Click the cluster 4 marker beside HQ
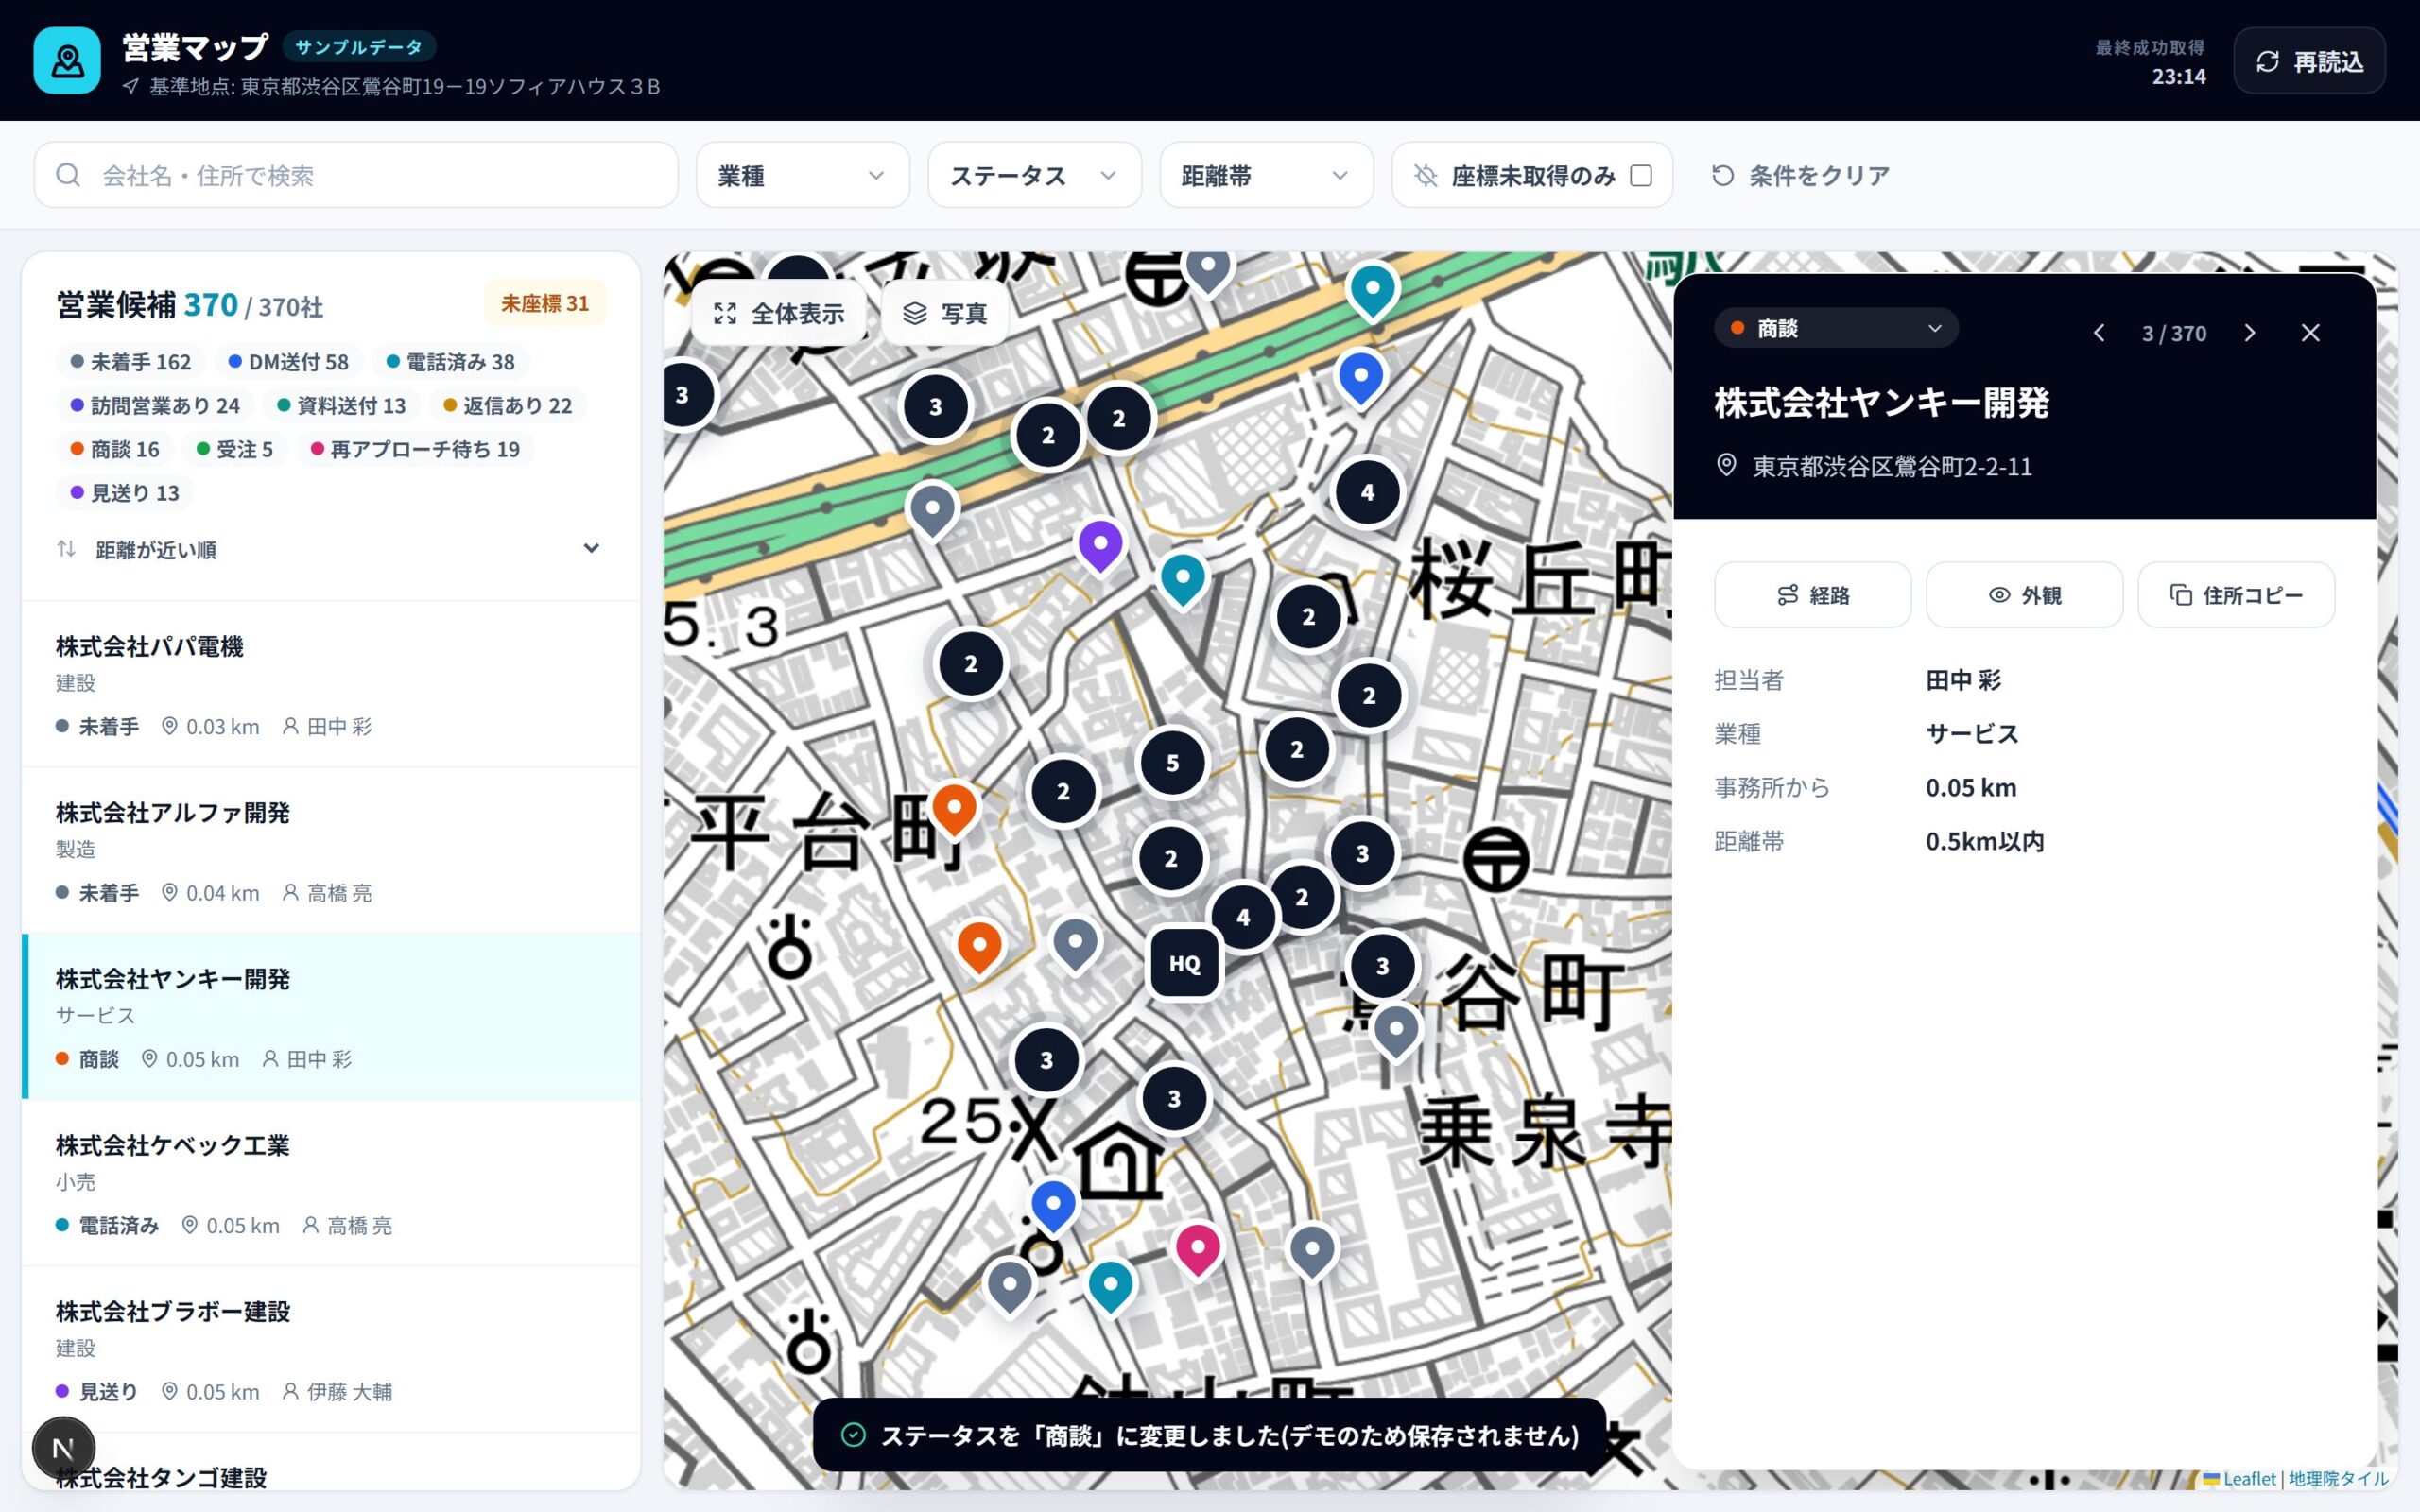2420x1512 pixels. click(x=1243, y=917)
